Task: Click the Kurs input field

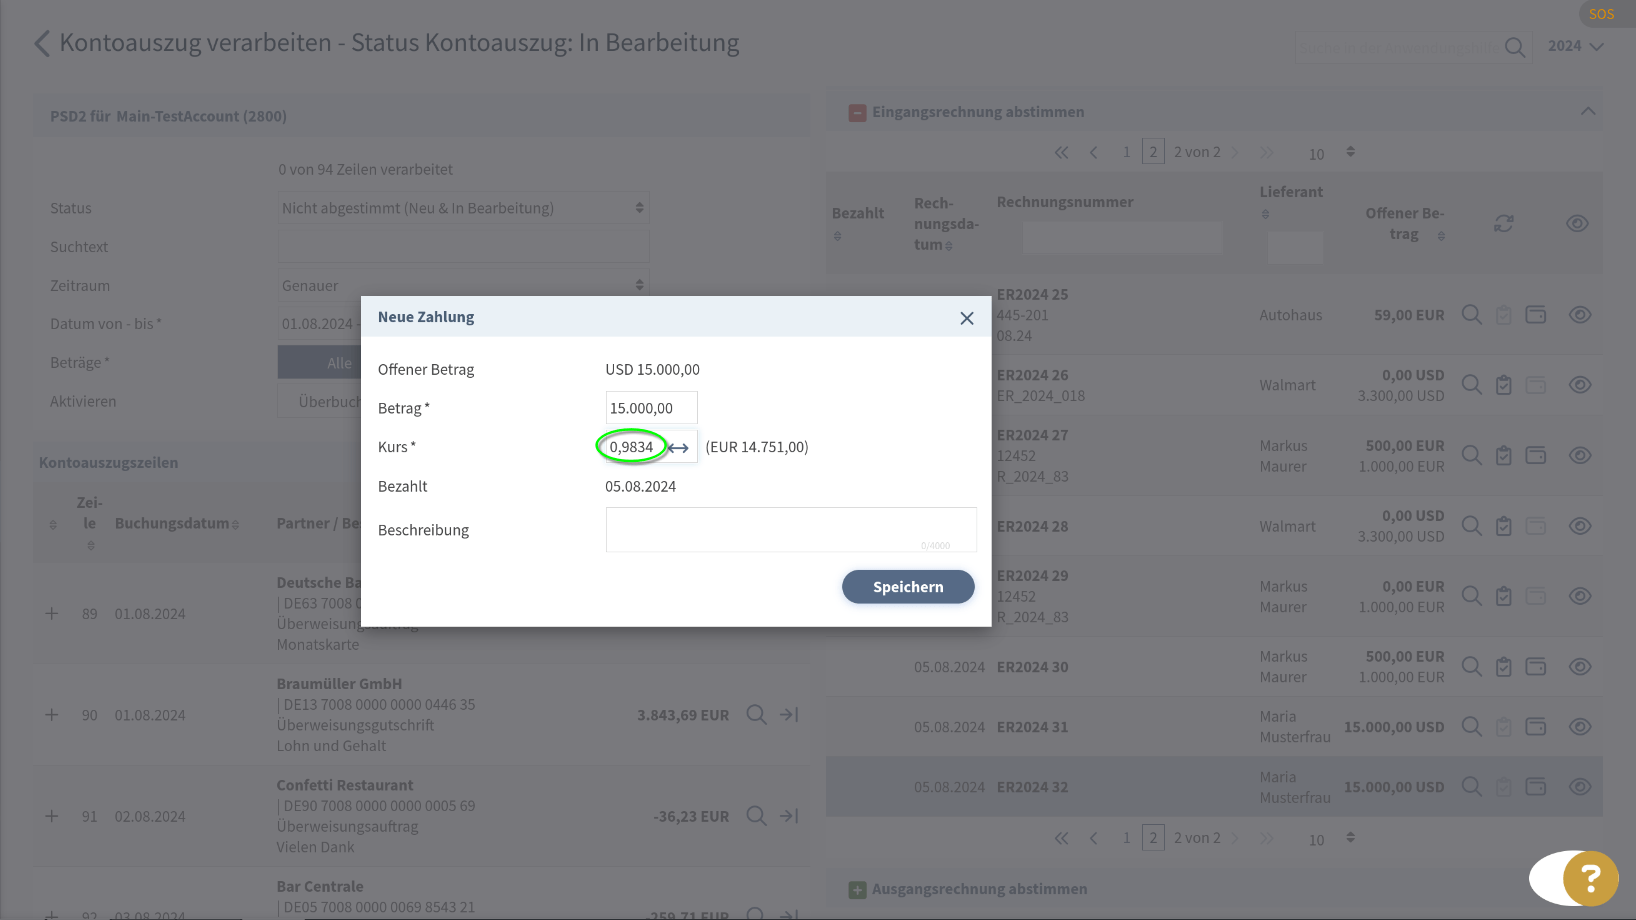Action: (x=632, y=447)
